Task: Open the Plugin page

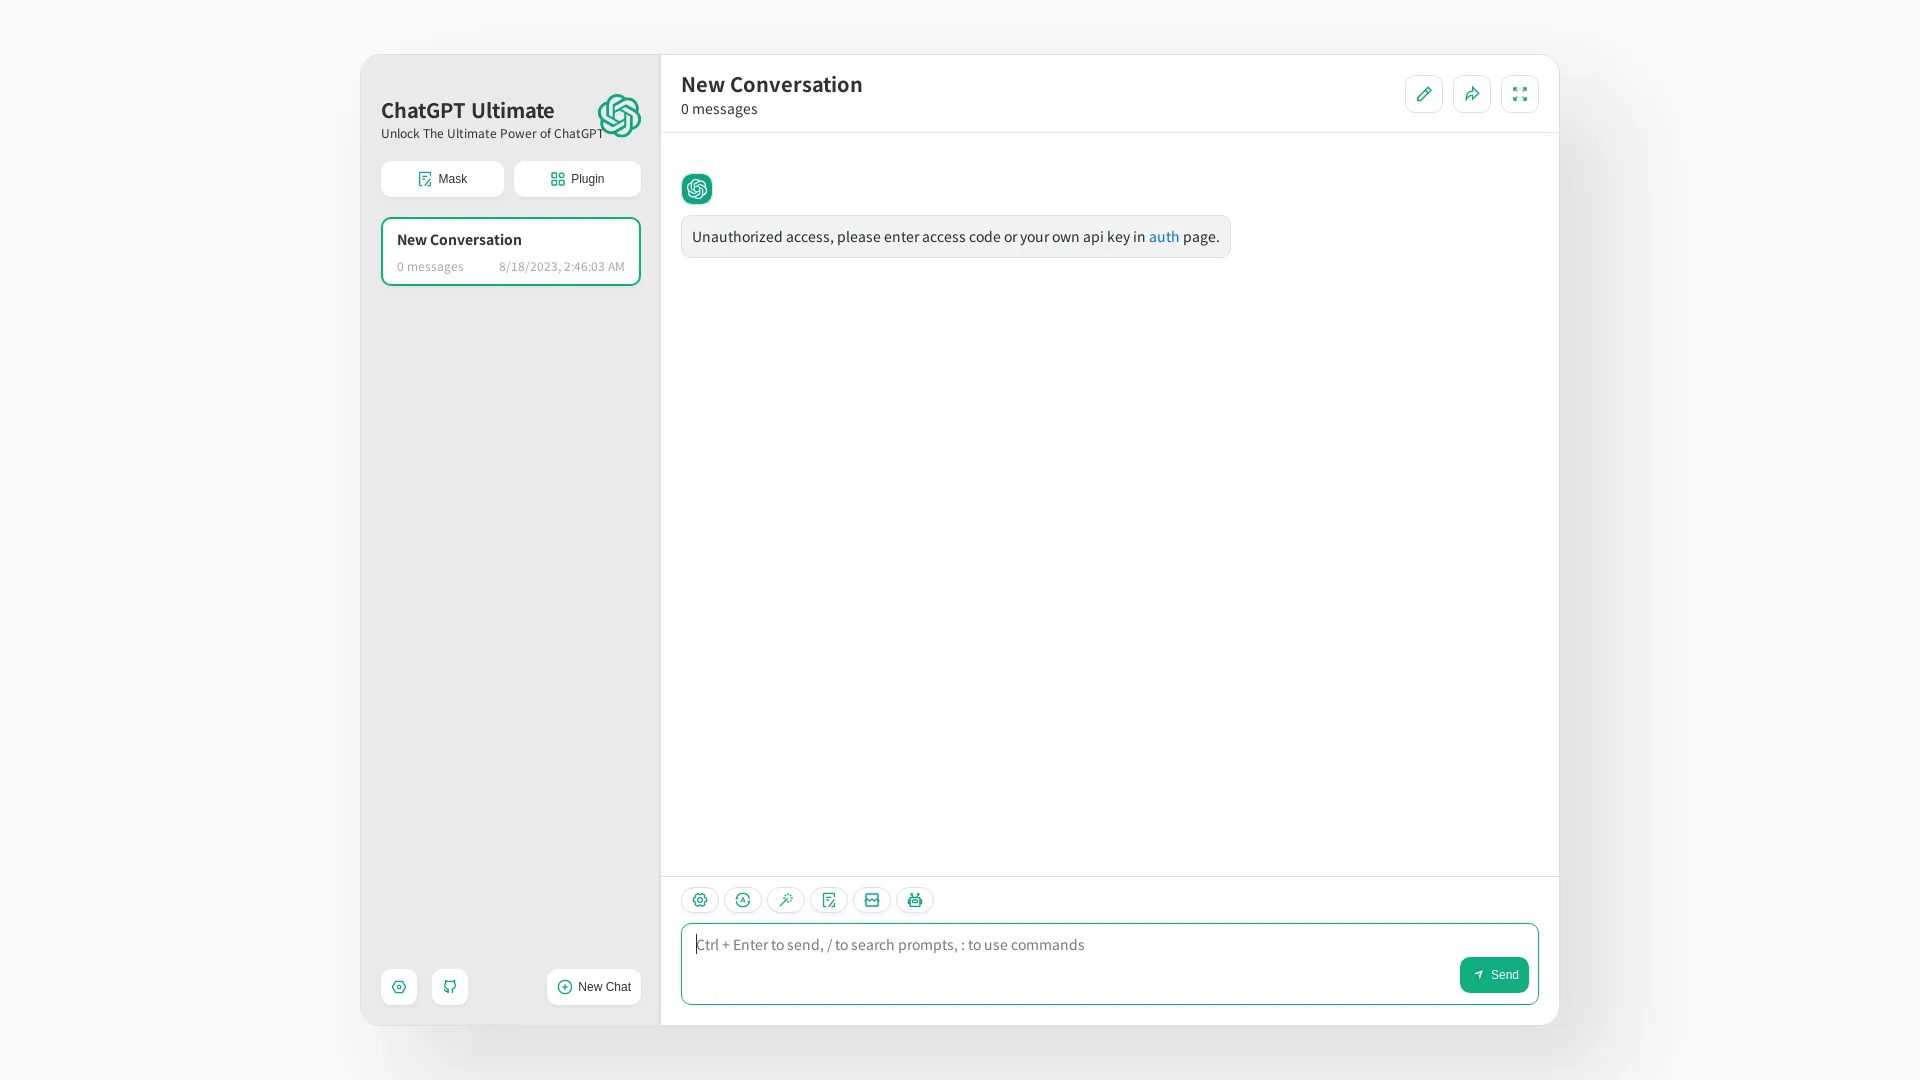Action: tap(577, 179)
